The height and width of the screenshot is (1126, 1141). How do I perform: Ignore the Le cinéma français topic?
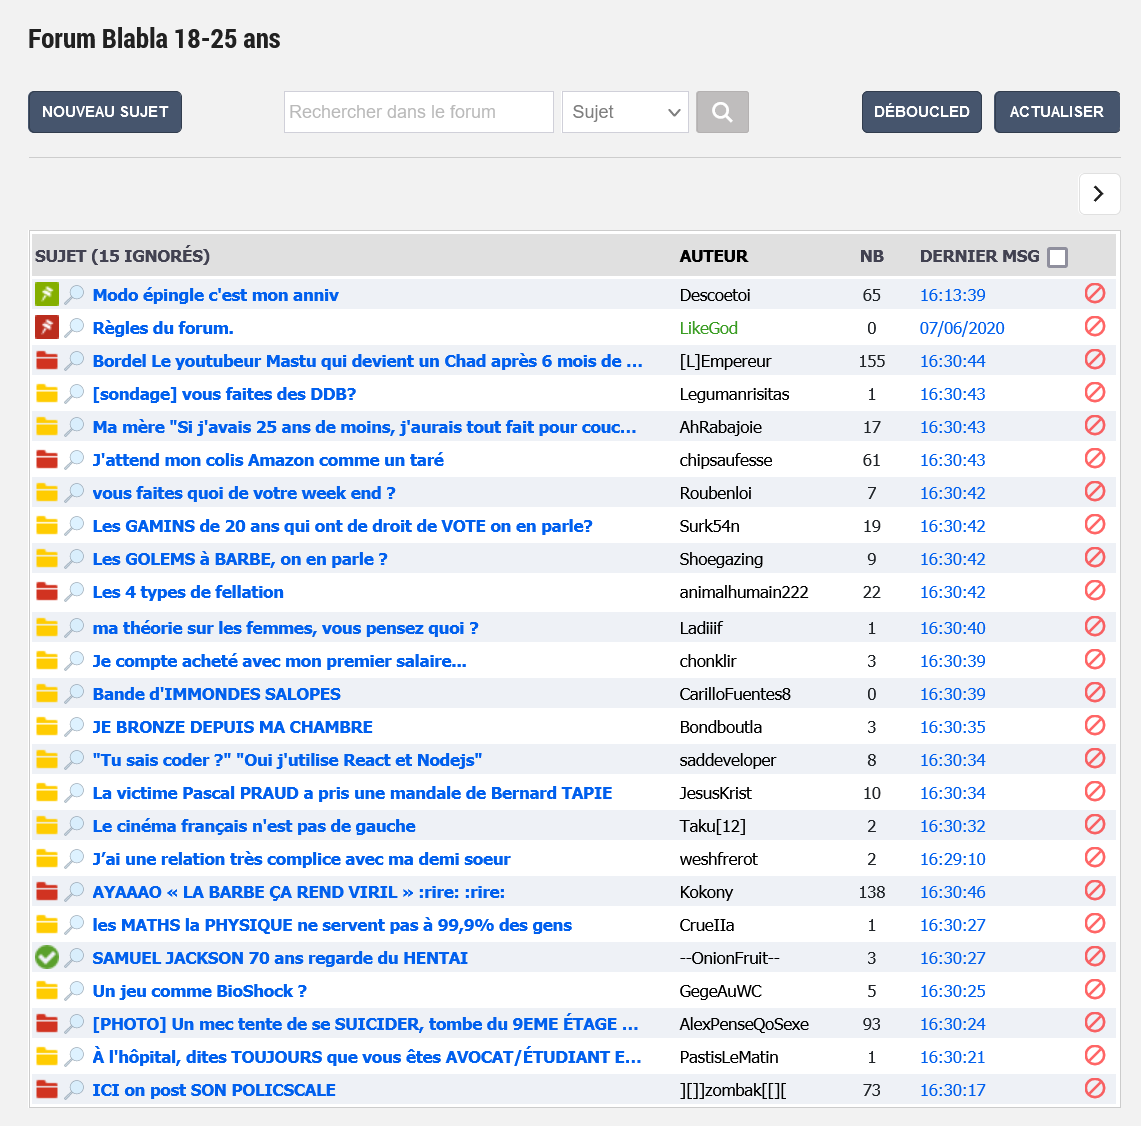tap(1094, 825)
